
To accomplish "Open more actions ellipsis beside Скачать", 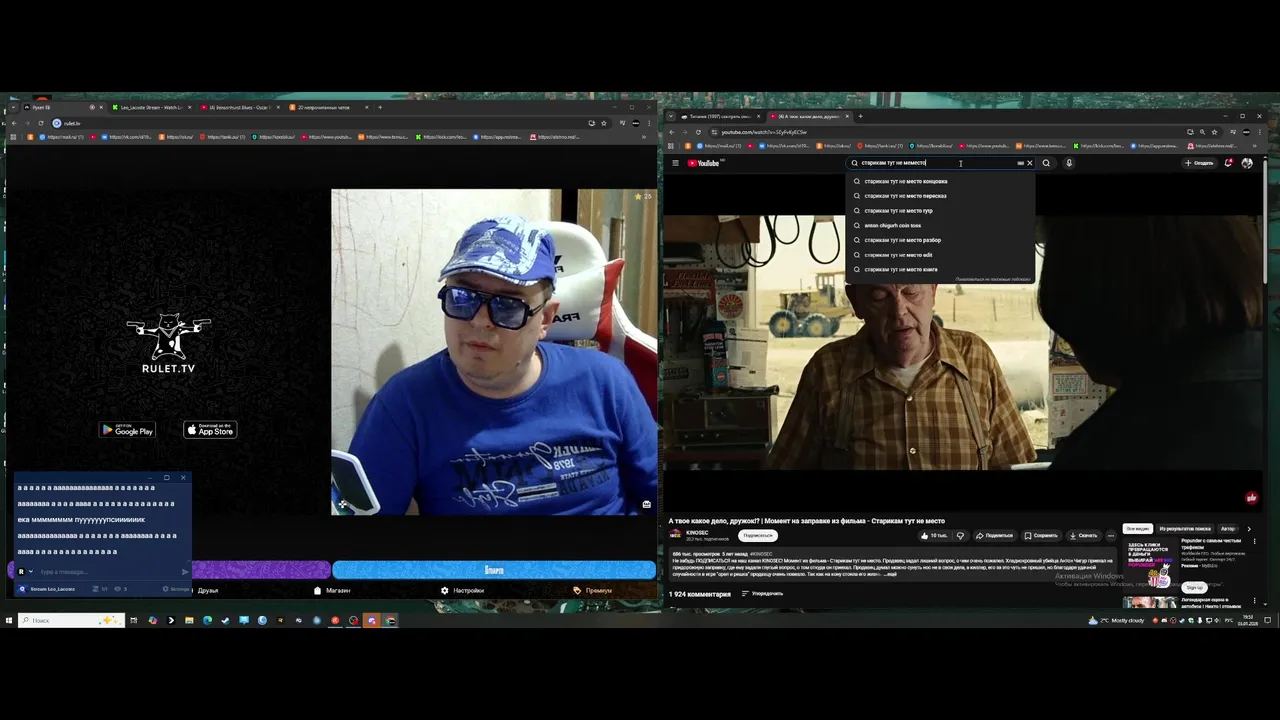I will (1110, 535).
